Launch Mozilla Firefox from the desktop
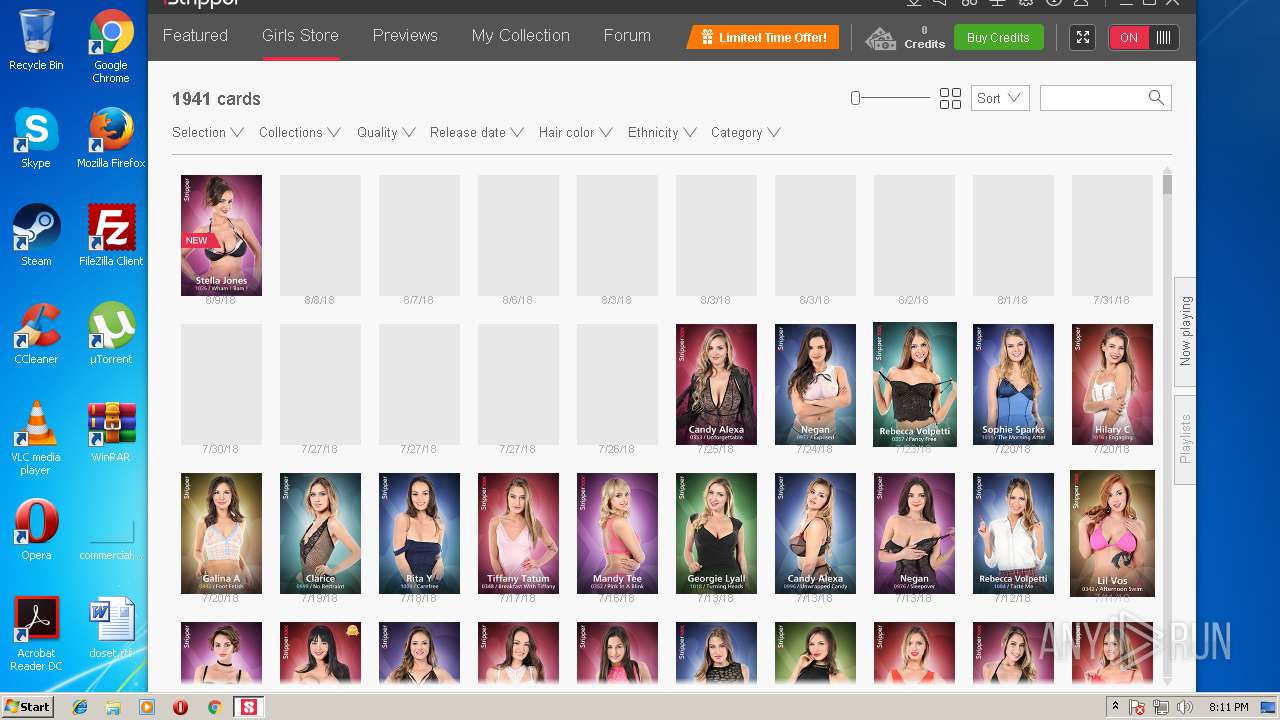 point(111,138)
